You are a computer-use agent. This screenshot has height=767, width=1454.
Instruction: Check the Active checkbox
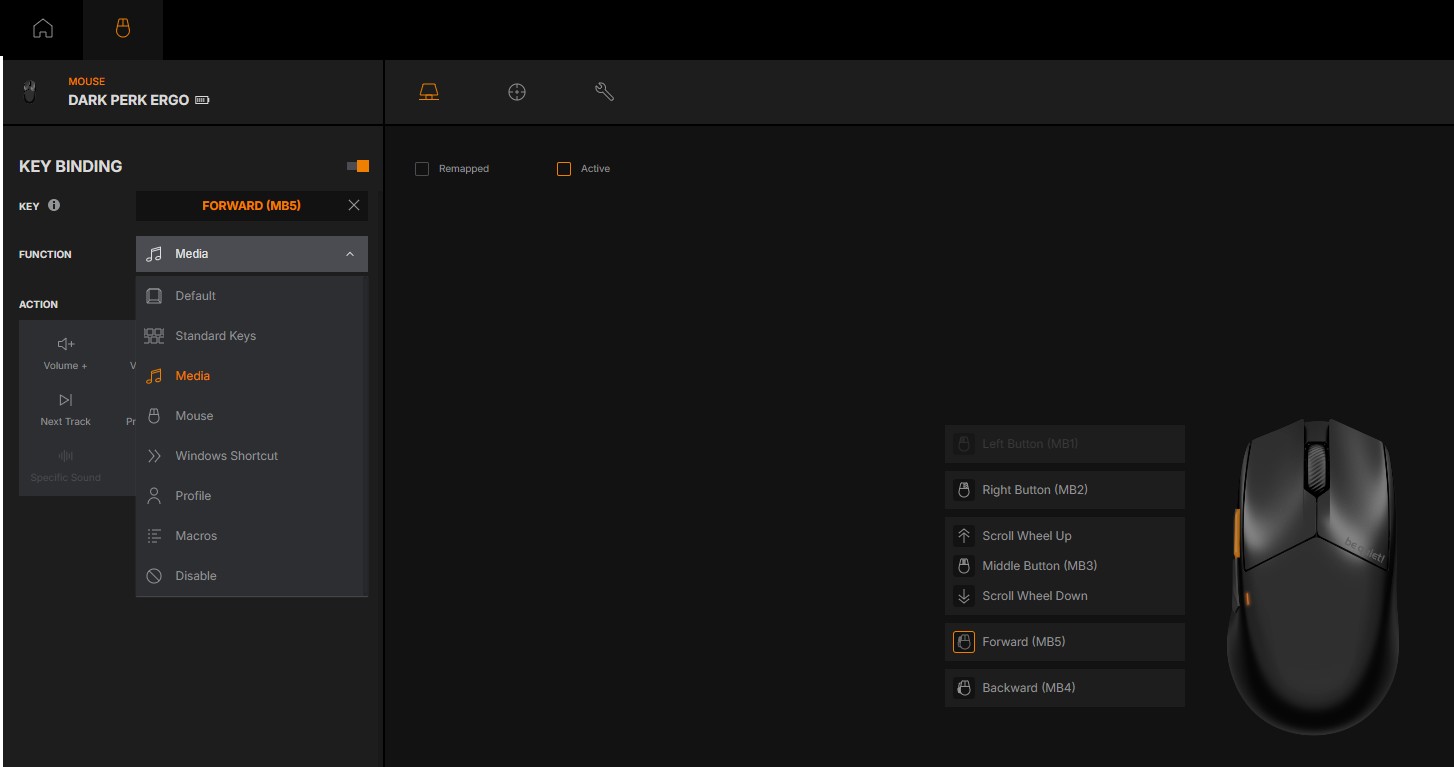coord(564,169)
